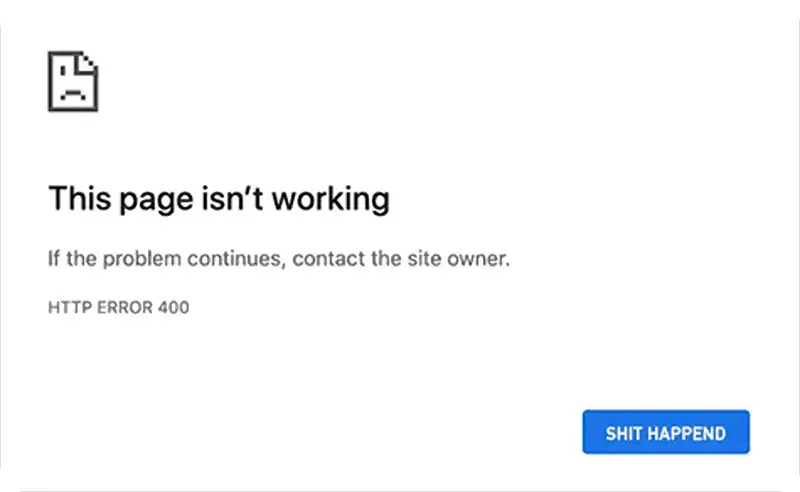Click the word "This" in the heading
This screenshot has height=492, width=800.
(78, 198)
